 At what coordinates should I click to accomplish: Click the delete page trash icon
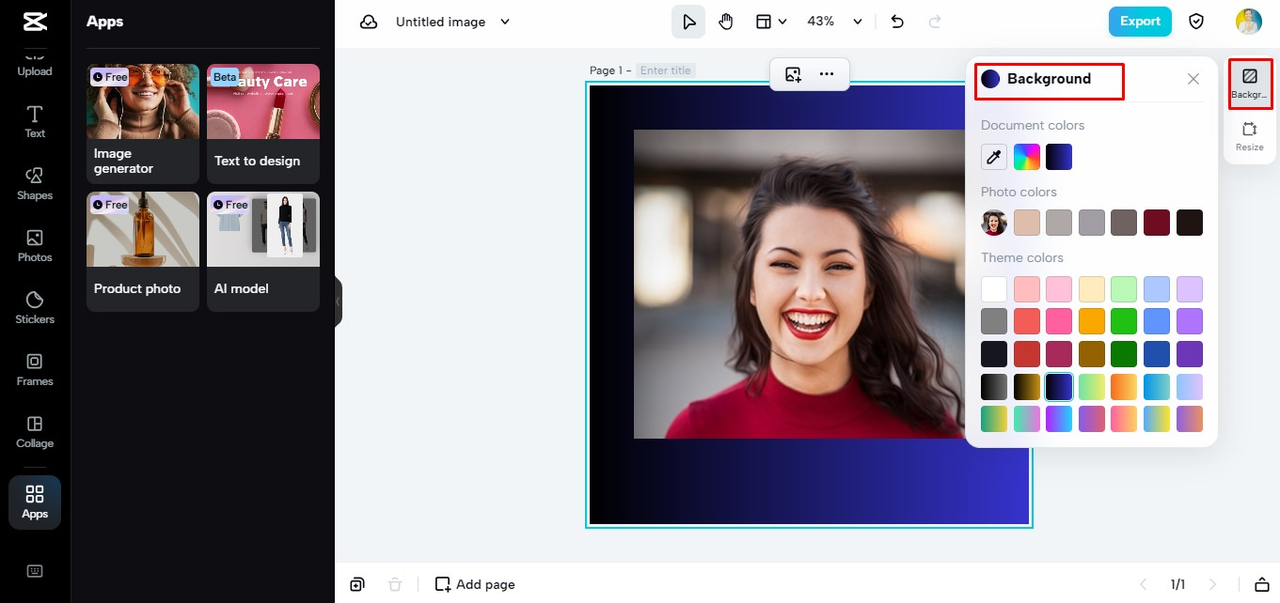(x=395, y=584)
